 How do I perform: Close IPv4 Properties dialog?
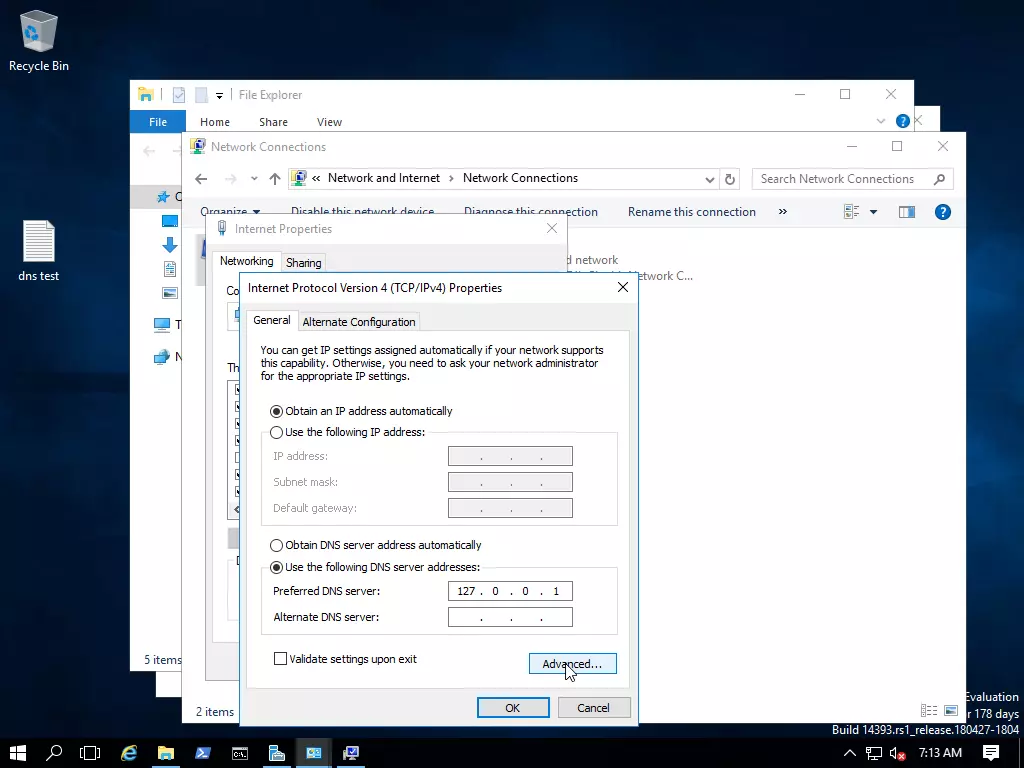pyautogui.click(x=623, y=287)
